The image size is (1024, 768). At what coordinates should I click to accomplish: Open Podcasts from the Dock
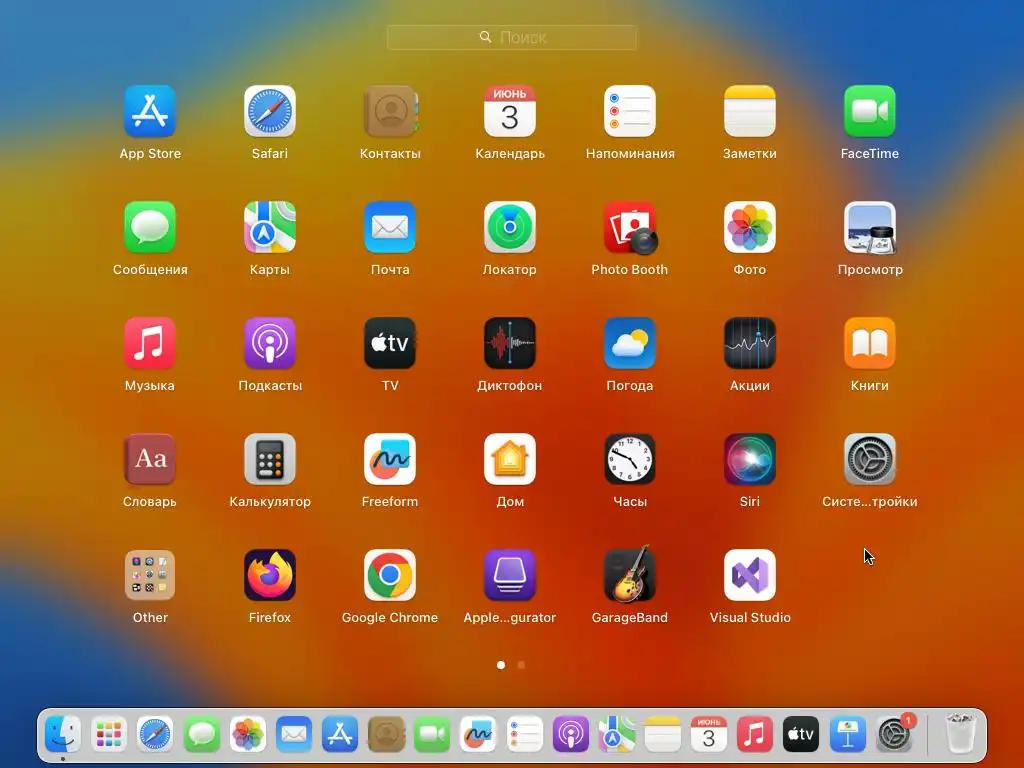click(570, 734)
